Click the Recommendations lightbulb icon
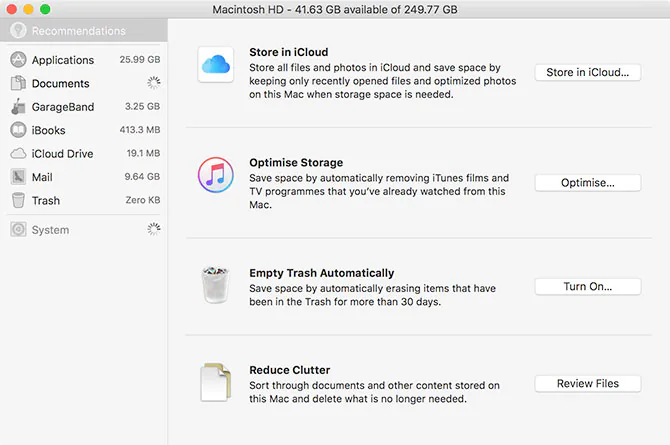Screen dimensions: 670x445 click(18, 30)
